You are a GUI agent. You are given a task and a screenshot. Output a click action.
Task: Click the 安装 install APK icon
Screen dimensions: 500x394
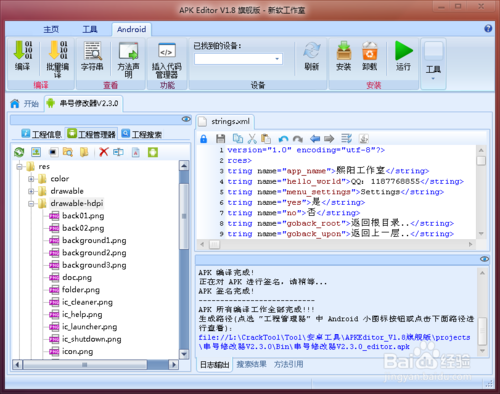pos(344,51)
